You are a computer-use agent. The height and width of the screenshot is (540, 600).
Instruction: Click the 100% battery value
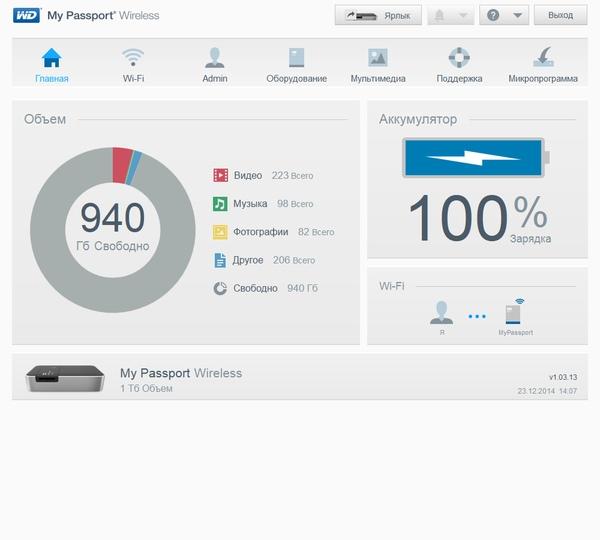click(x=478, y=218)
